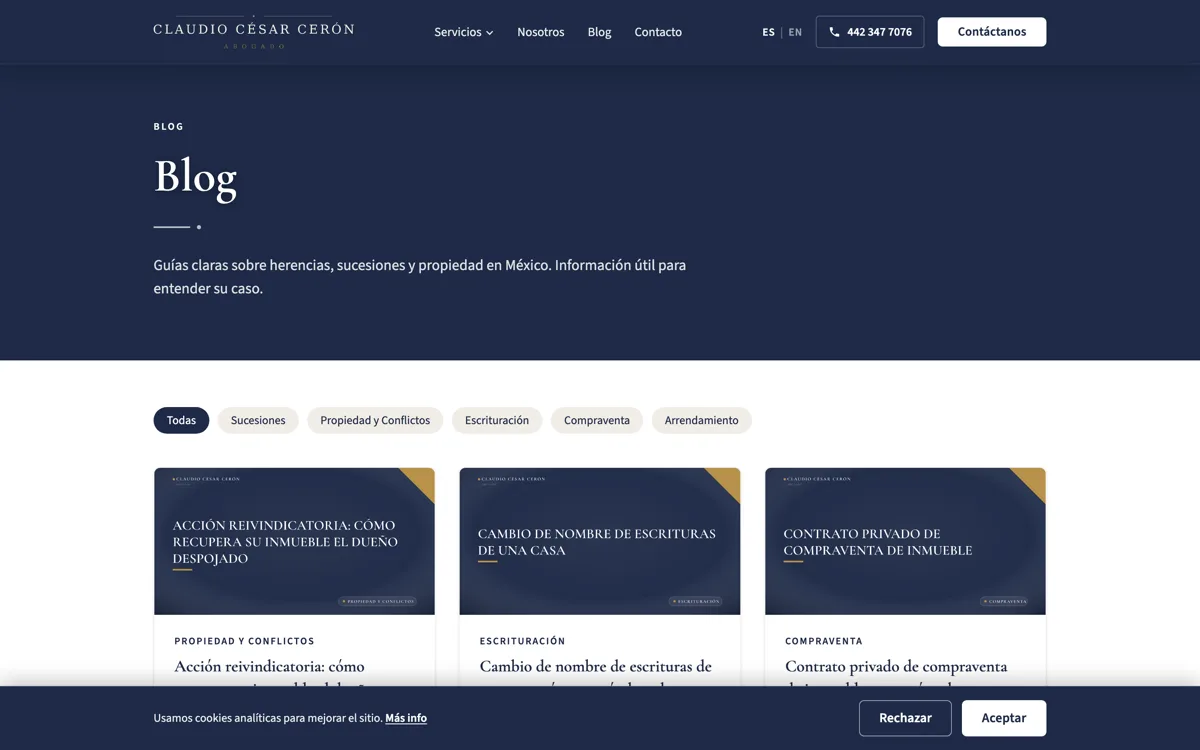The height and width of the screenshot is (750, 1200).
Task: Open the Cambio de nombre de escrituras thumbnail
Action: (x=600, y=541)
